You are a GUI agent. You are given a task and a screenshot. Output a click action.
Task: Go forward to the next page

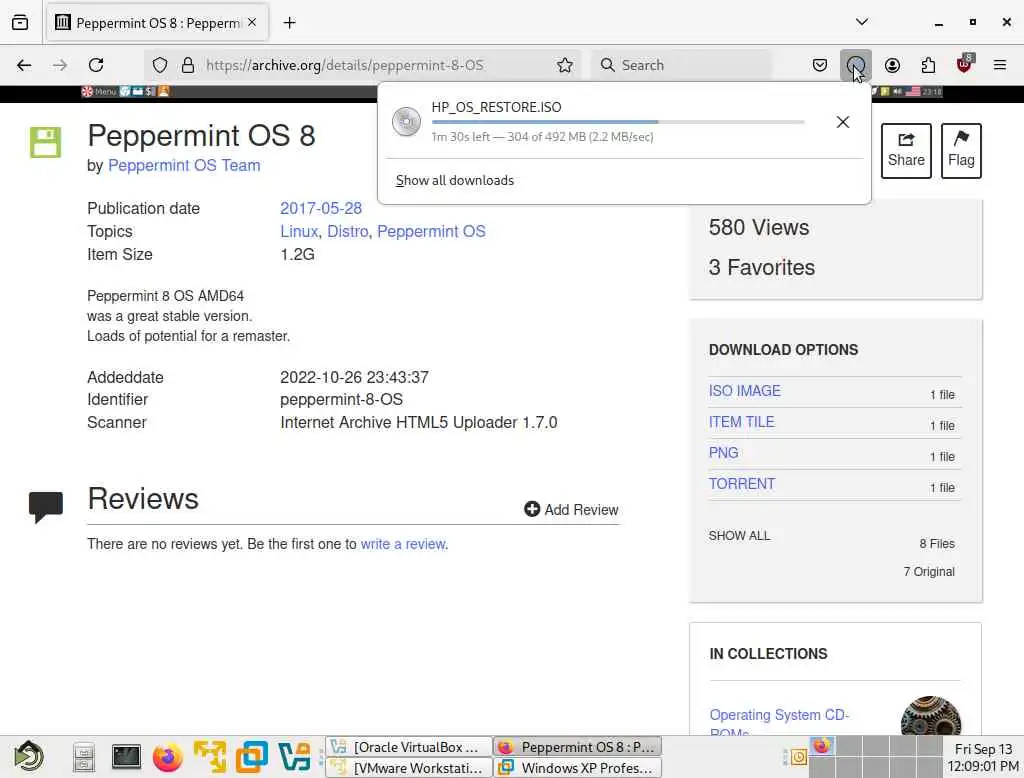point(59,65)
